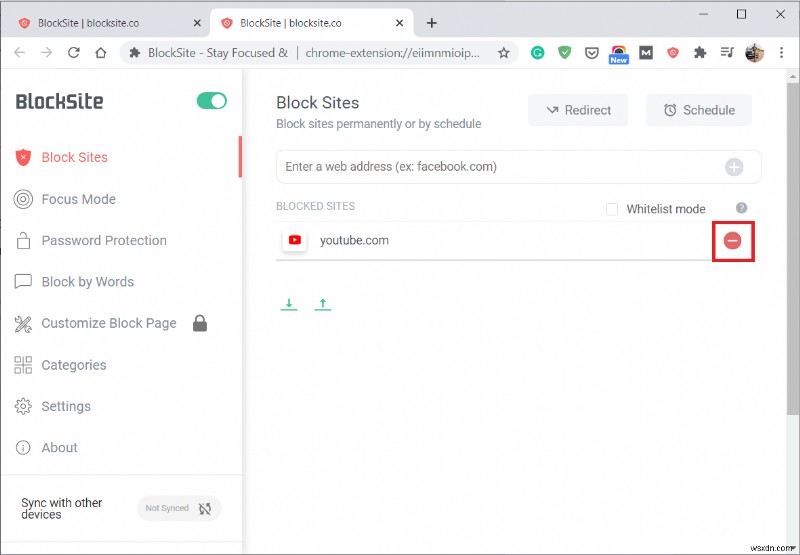This screenshot has height=555, width=800.
Task: Go to the browser home page
Action: click(x=101, y=53)
